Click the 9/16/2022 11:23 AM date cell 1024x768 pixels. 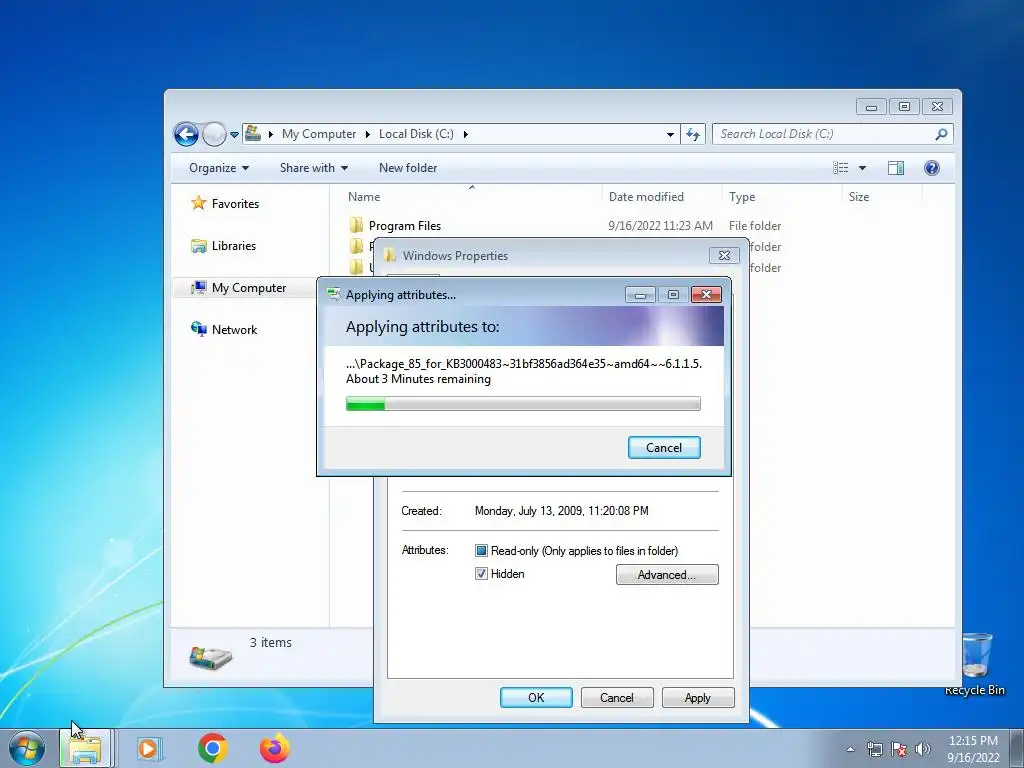pyautogui.click(x=660, y=226)
